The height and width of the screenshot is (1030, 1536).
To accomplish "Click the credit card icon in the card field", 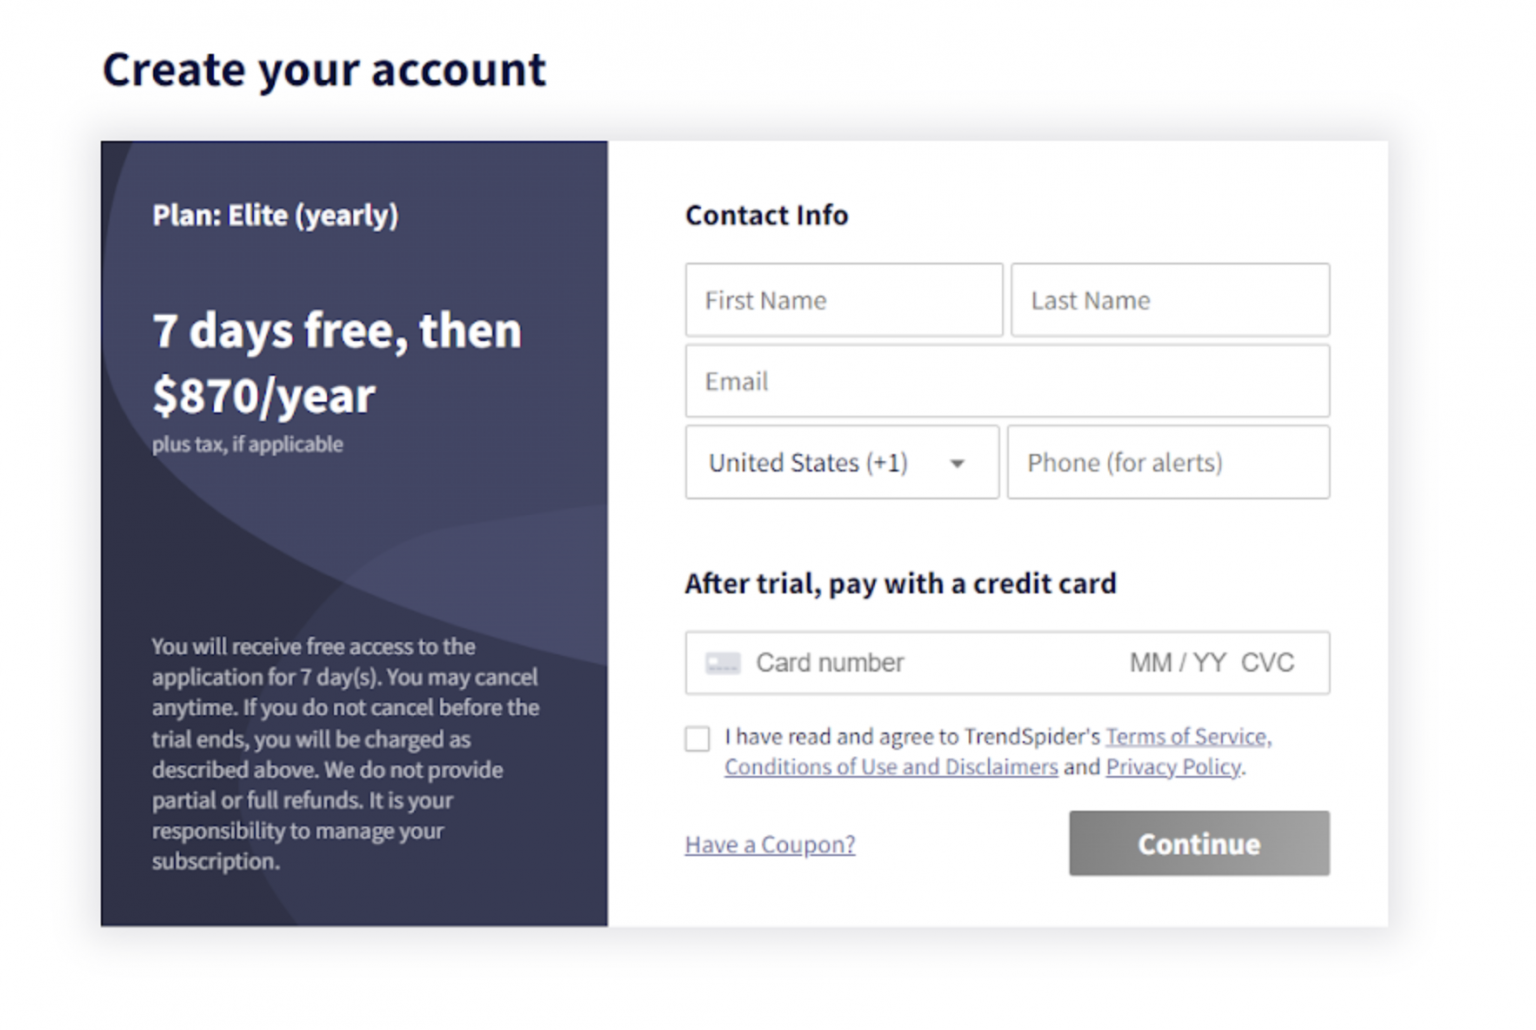I will [x=722, y=663].
